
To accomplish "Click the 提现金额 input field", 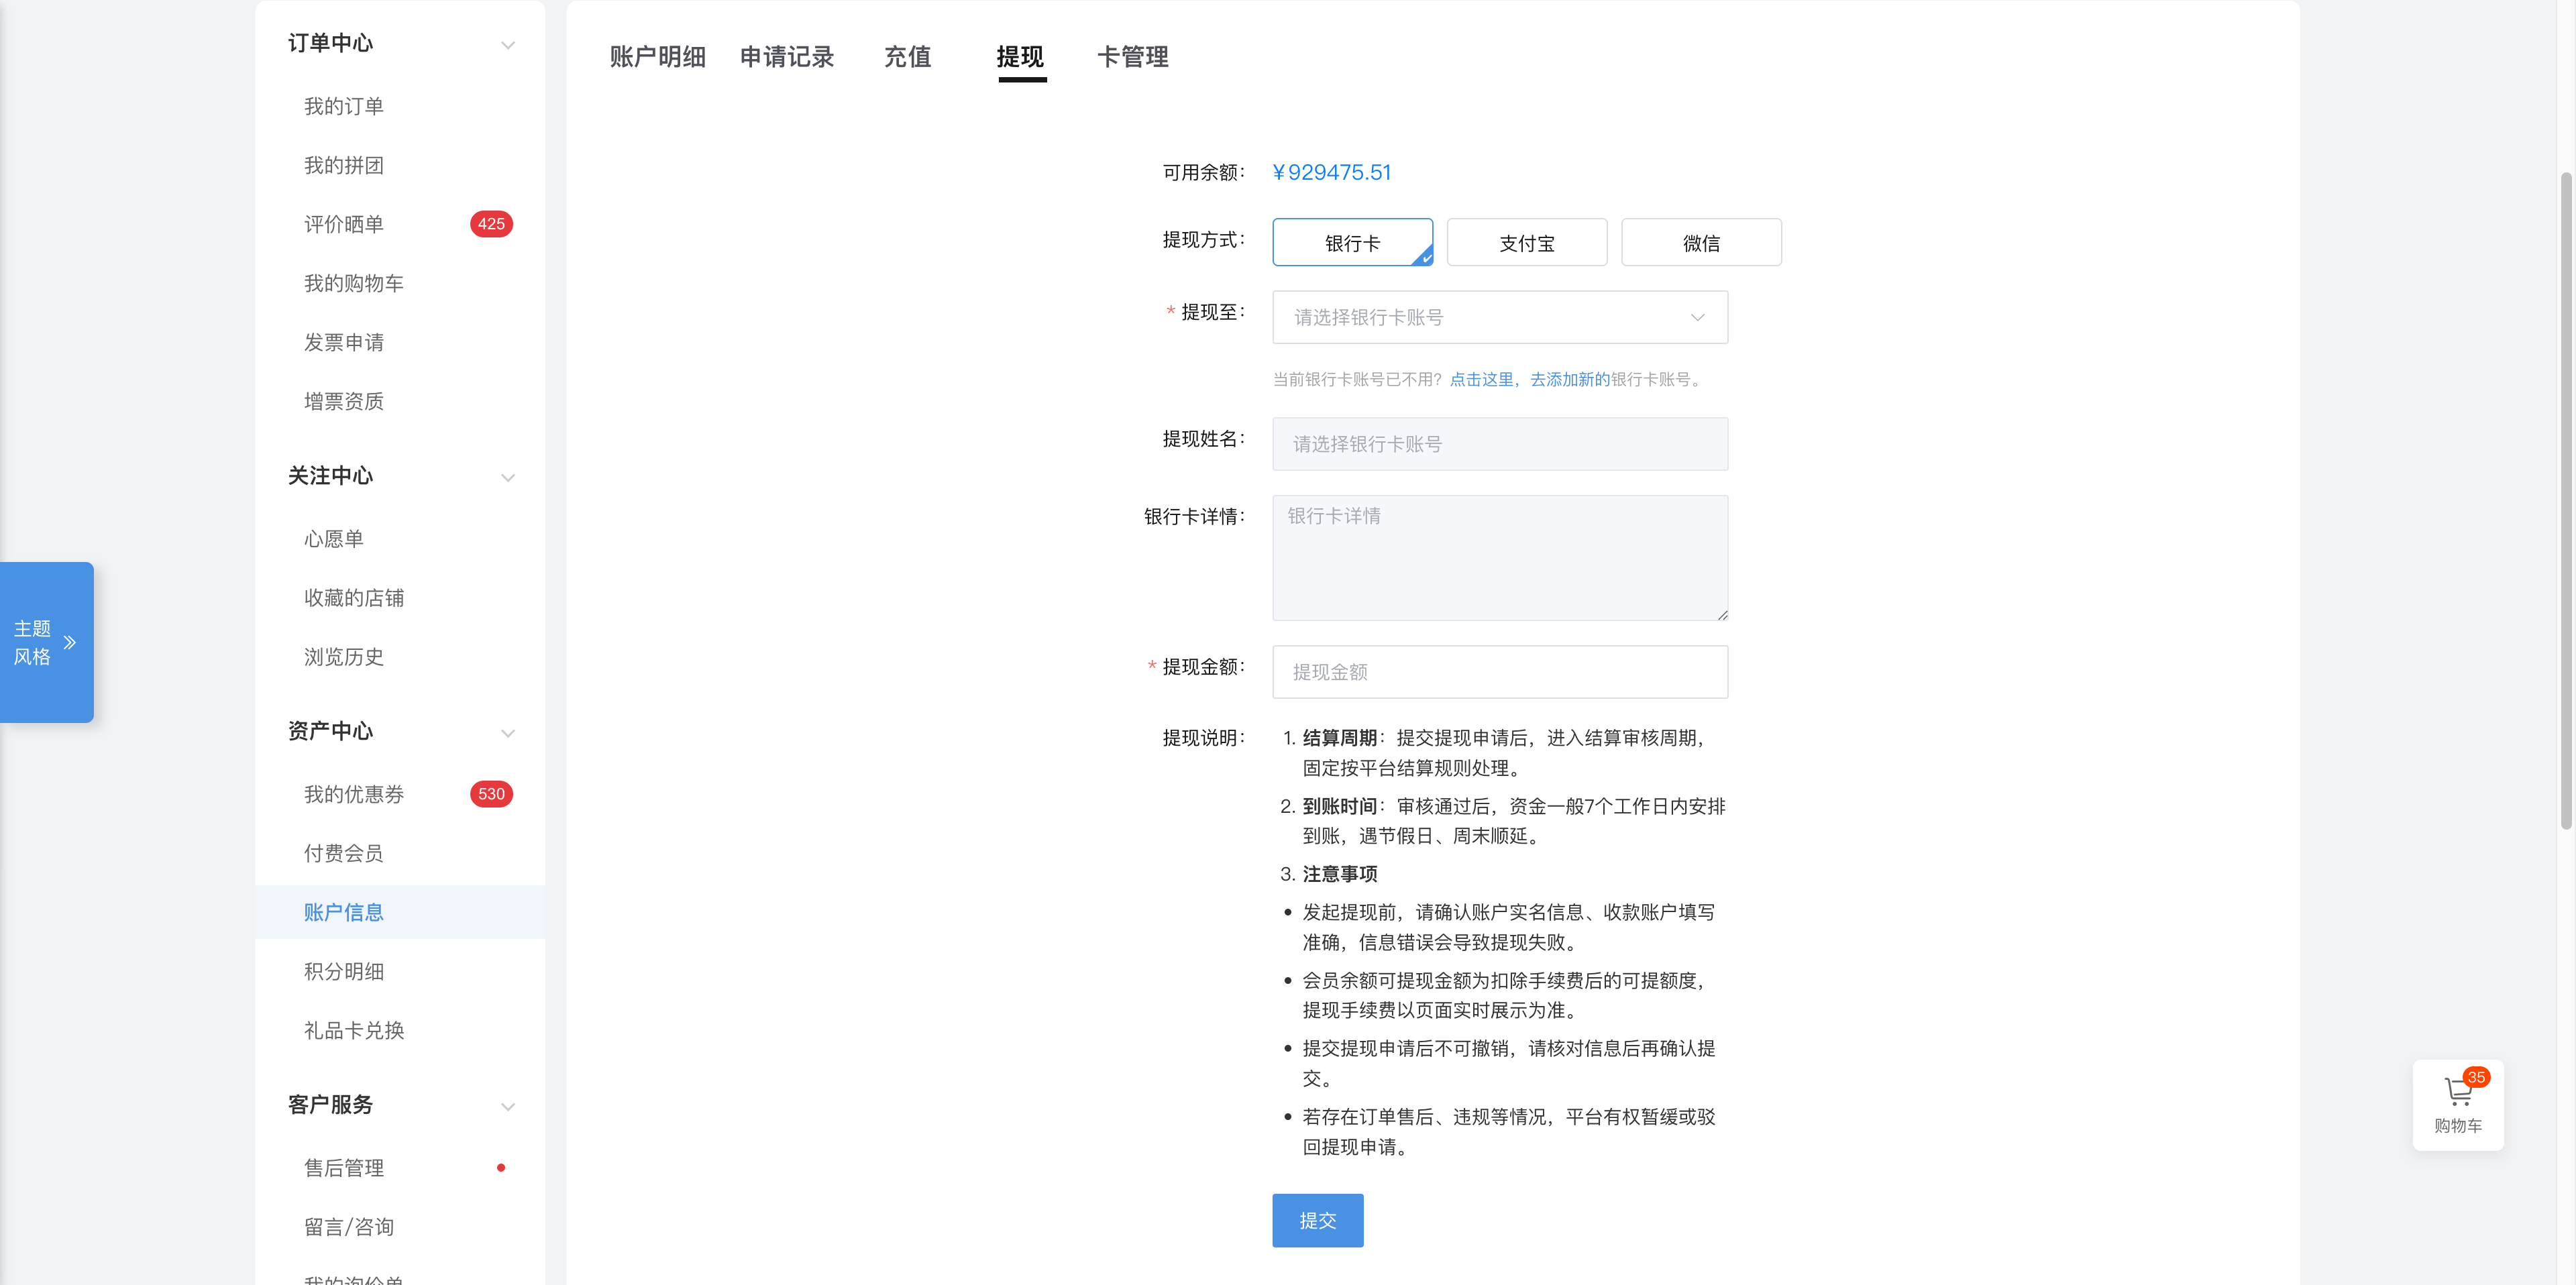I will [x=1499, y=672].
